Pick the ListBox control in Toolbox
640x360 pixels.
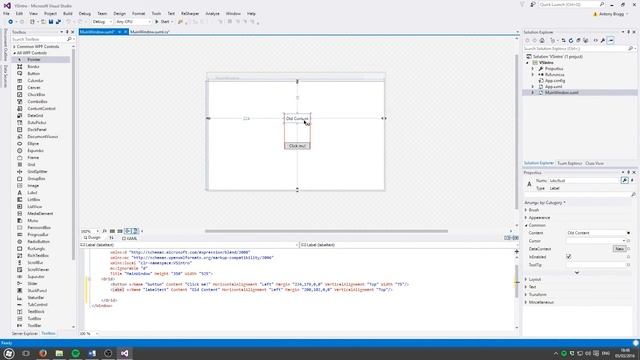tap(34, 199)
